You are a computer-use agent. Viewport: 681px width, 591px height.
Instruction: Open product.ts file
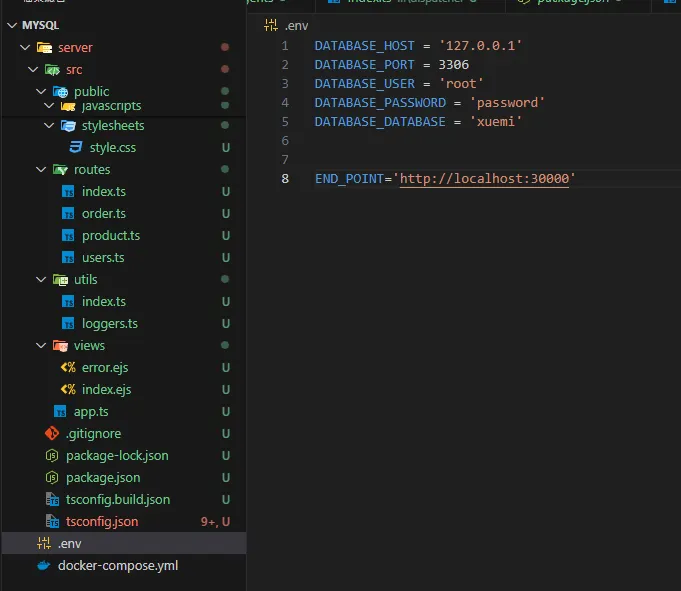[111, 236]
